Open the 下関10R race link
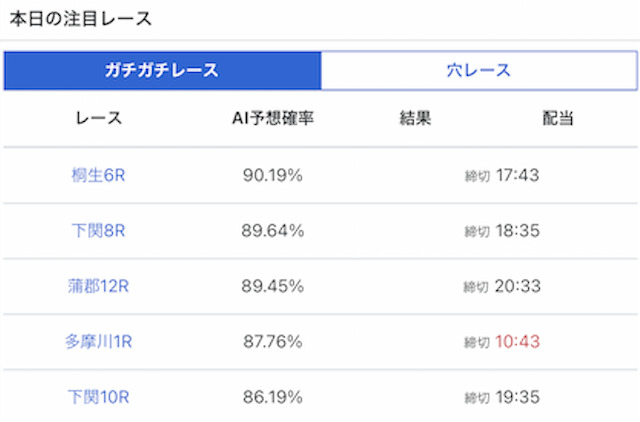 tap(98, 397)
